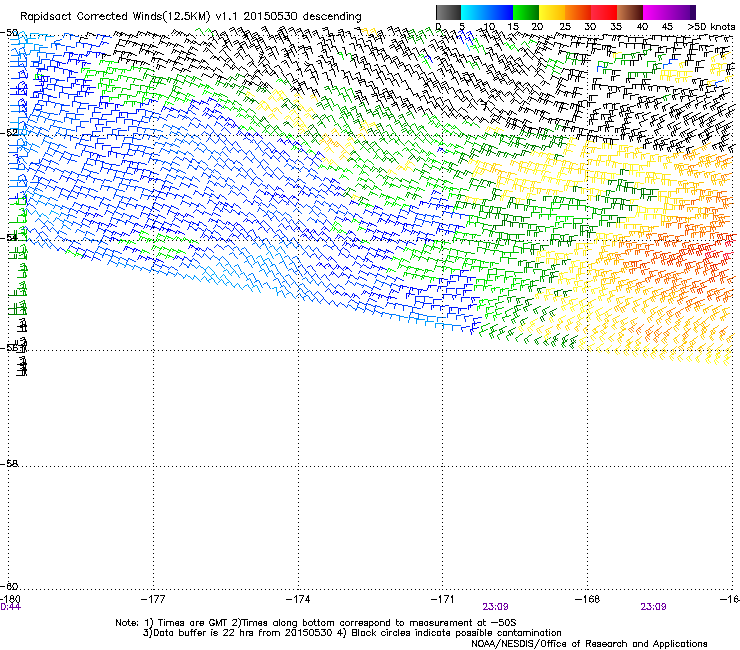
Task: Click the purple '23:09' time near -168
Action: click(653, 607)
